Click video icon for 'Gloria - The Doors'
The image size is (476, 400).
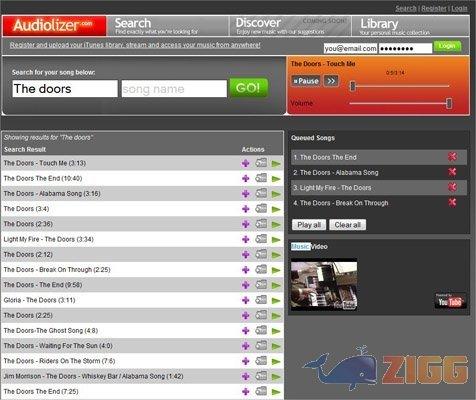261,300
